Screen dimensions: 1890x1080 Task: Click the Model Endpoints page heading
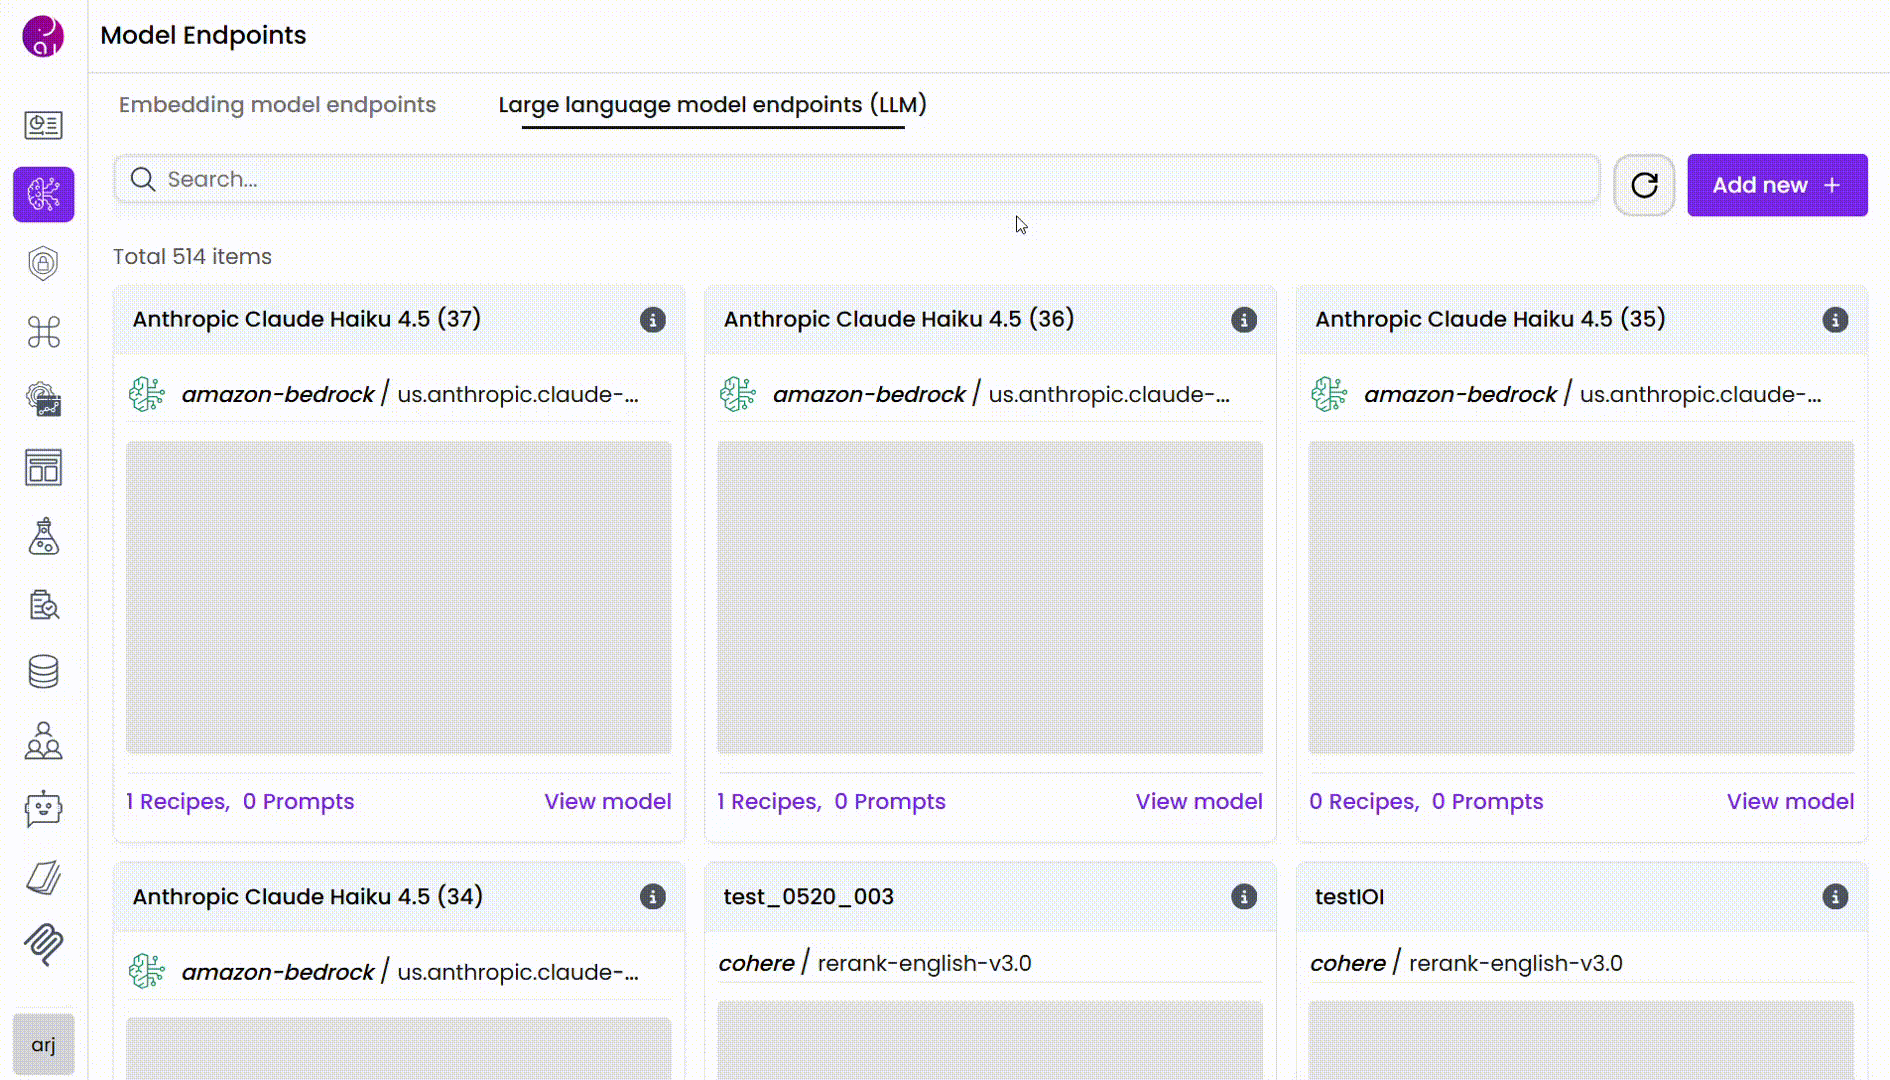tap(203, 35)
